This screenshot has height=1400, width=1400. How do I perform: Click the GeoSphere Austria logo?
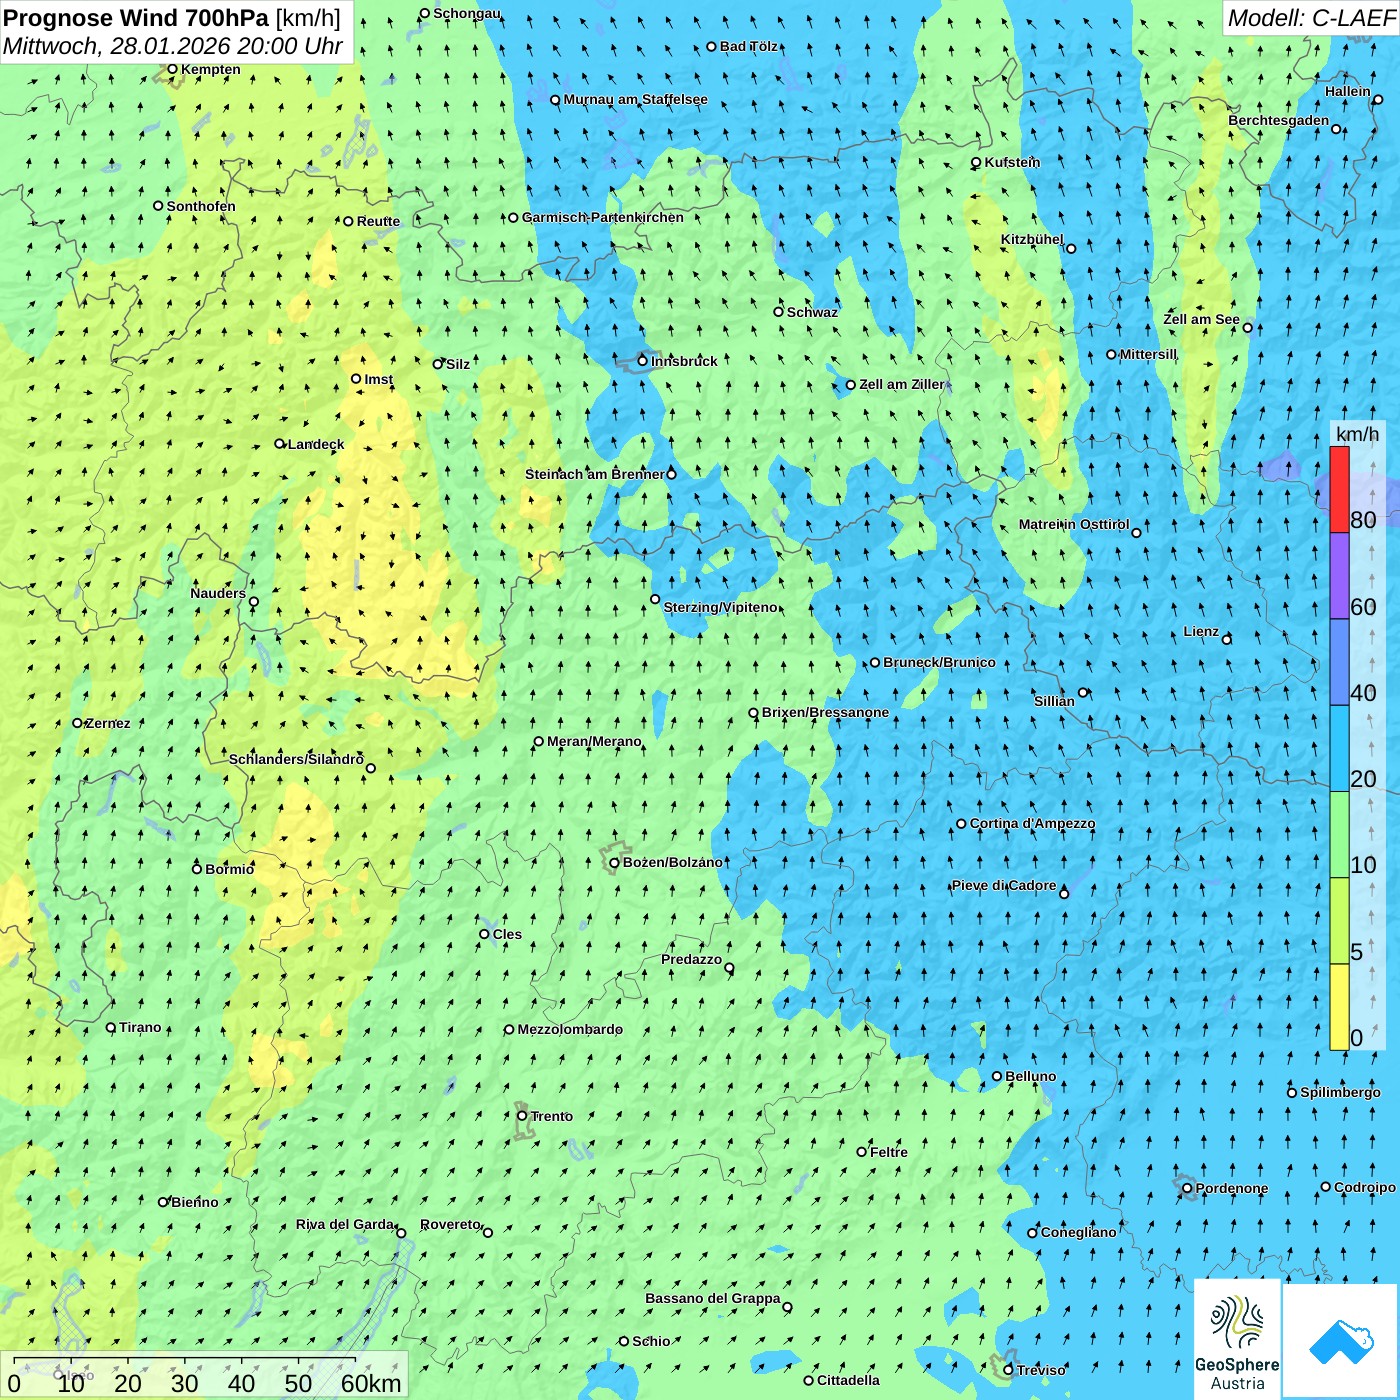[1237, 1339]
